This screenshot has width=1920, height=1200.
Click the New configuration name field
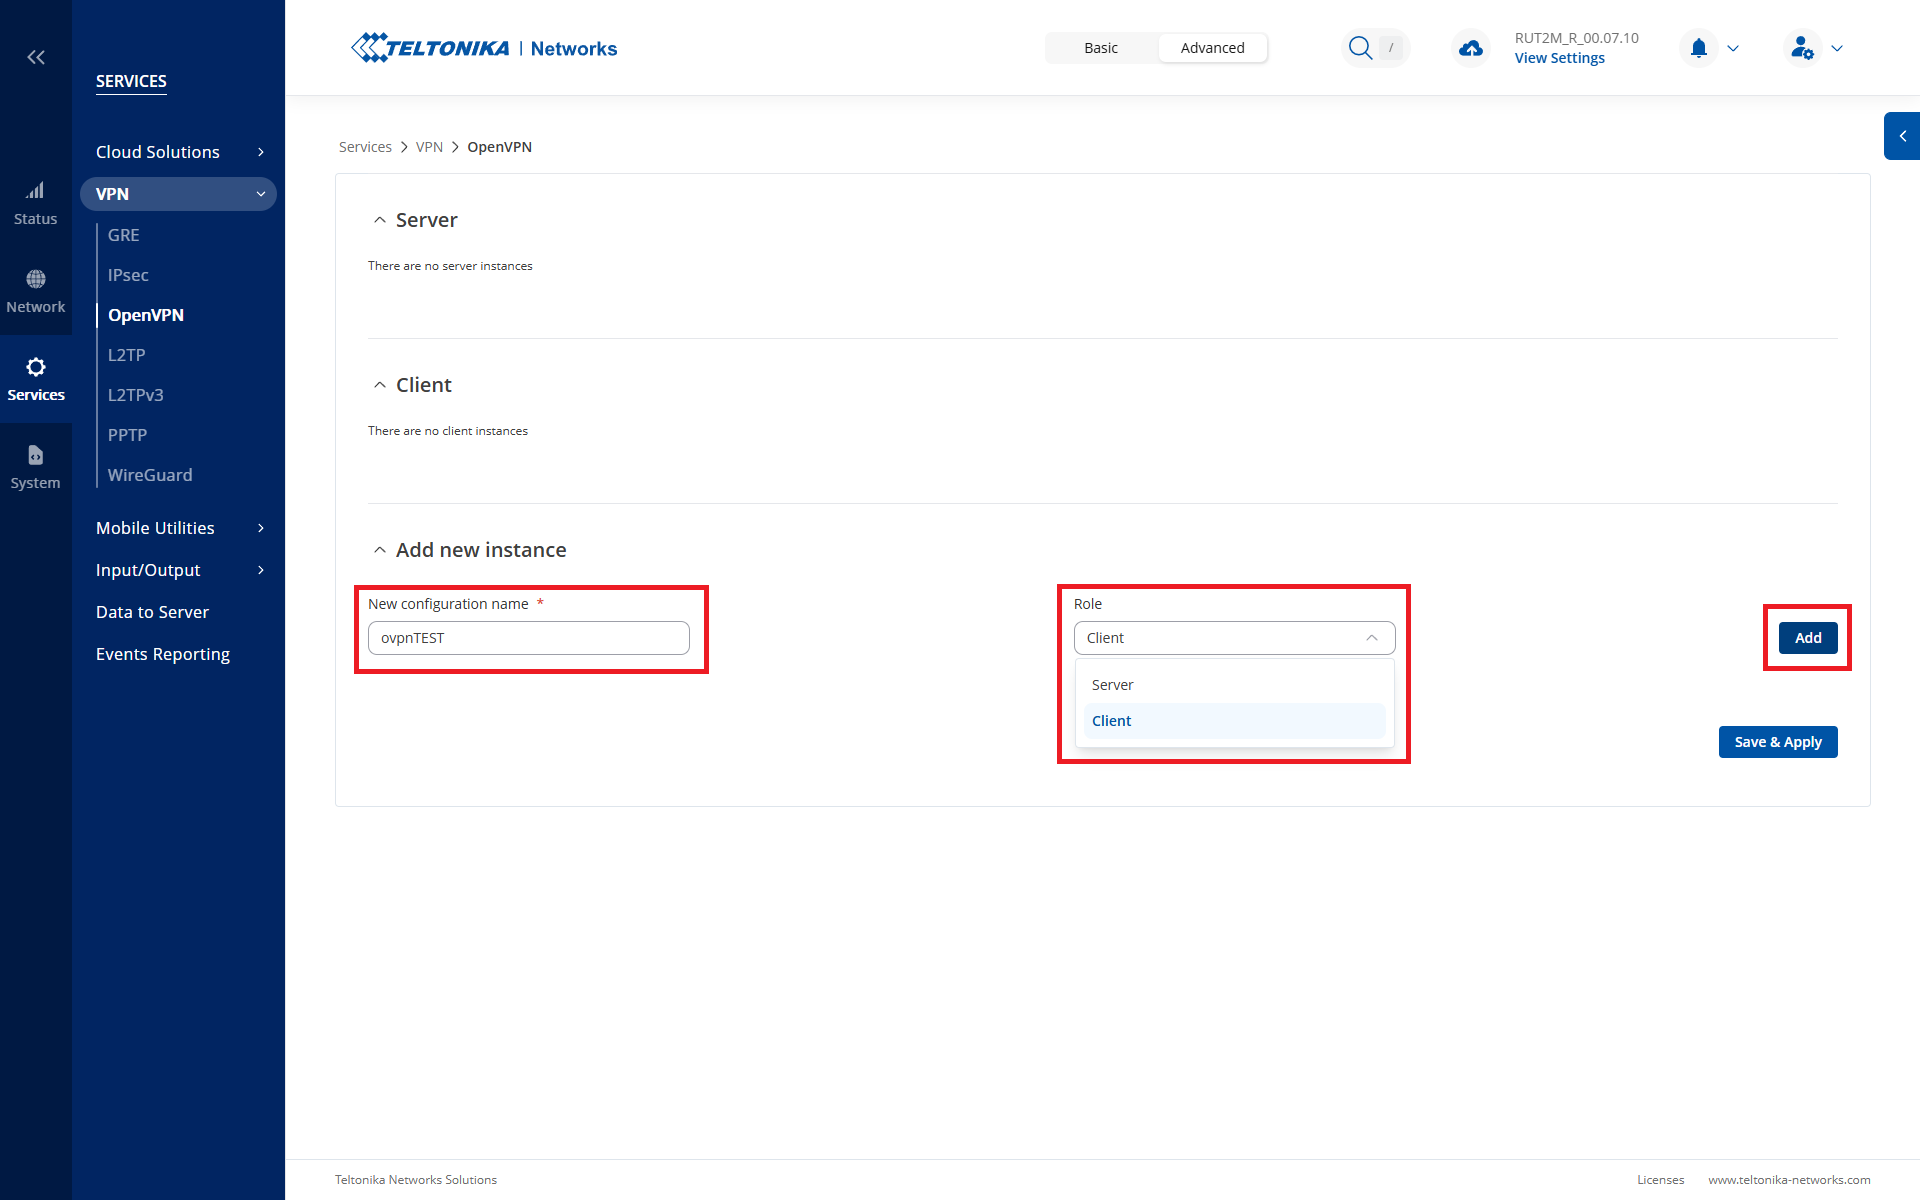[x=528, y=638]
